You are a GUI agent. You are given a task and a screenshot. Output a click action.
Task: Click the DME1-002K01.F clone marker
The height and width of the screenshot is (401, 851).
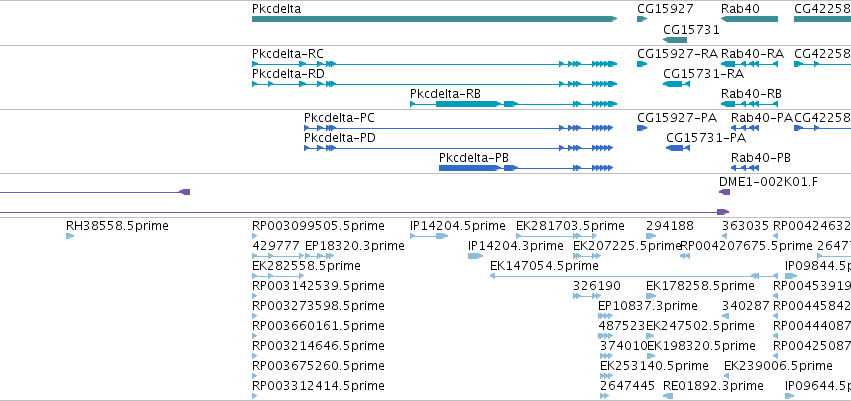click(x=725, y=192)
